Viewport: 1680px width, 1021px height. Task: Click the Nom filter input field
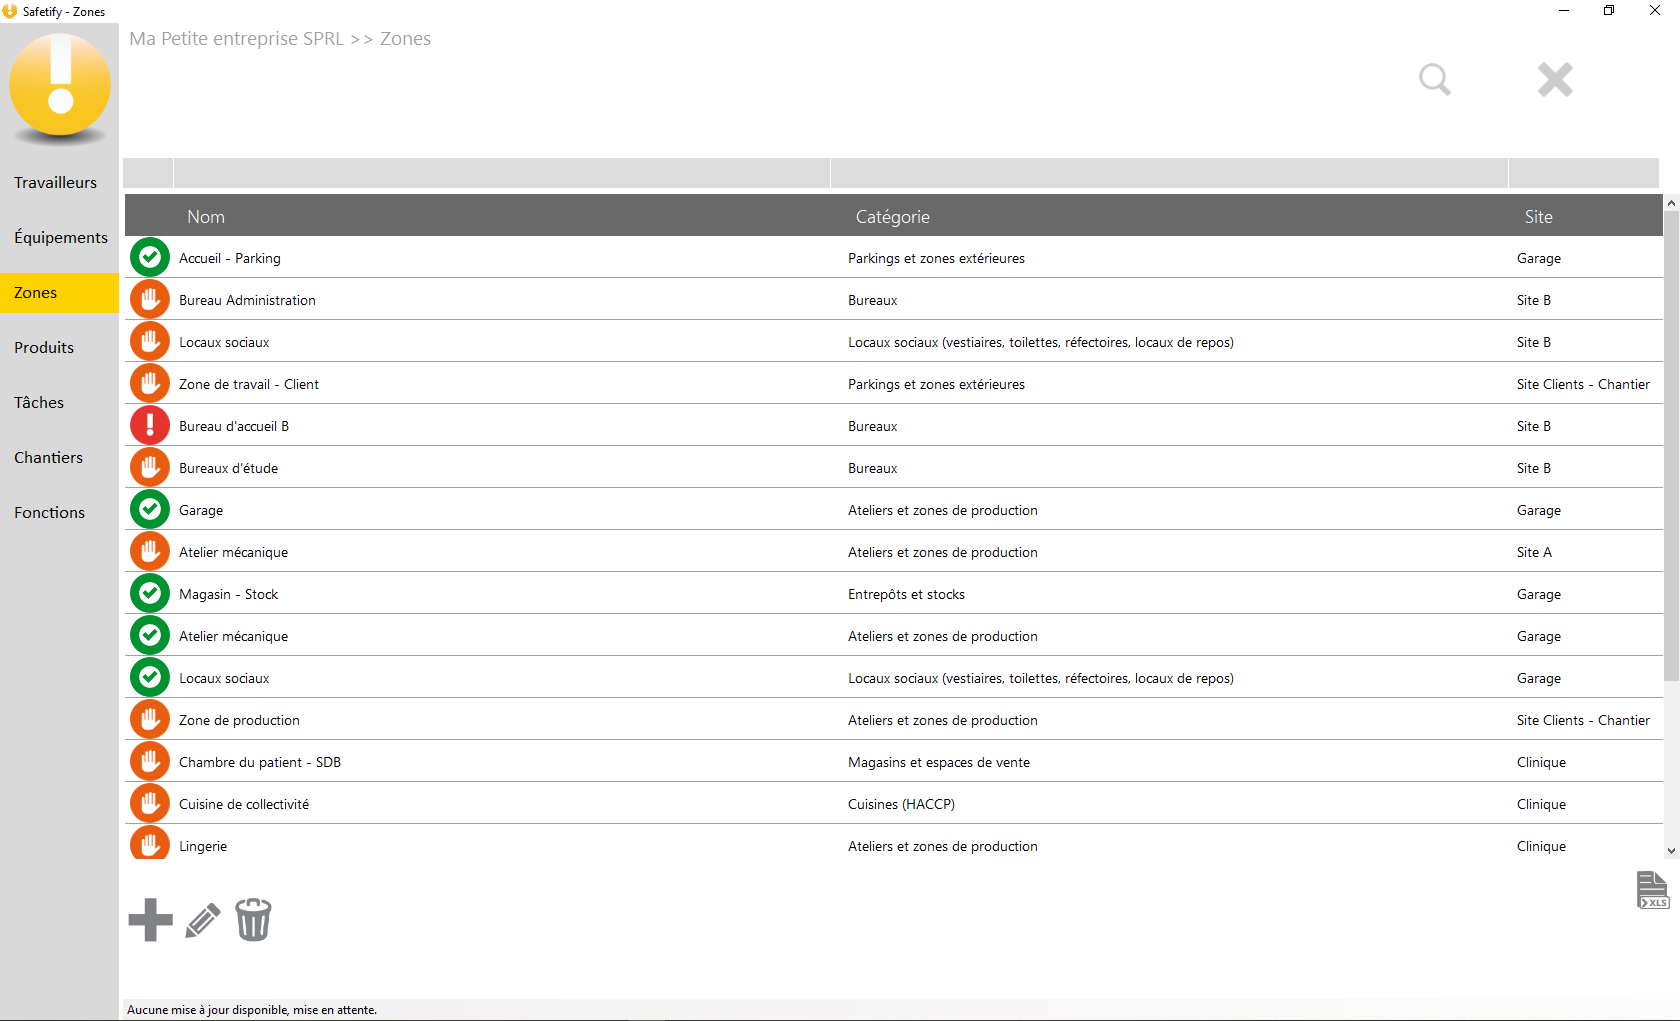pos(502,173)
